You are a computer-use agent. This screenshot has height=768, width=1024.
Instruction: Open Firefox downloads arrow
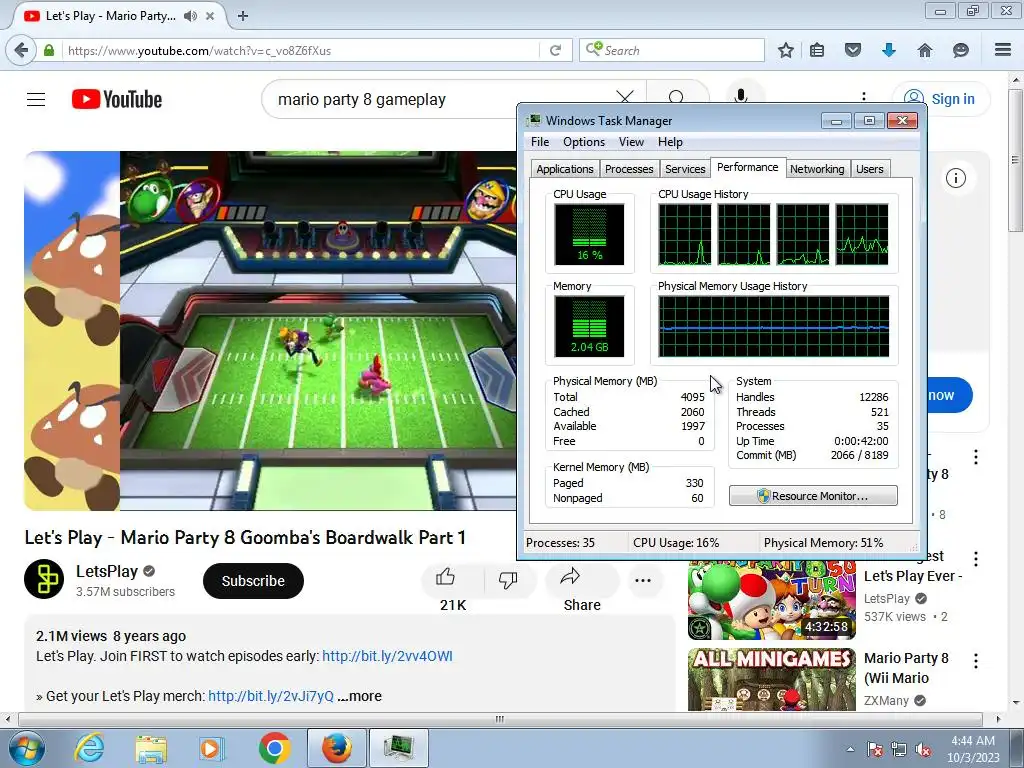(888, 50)
